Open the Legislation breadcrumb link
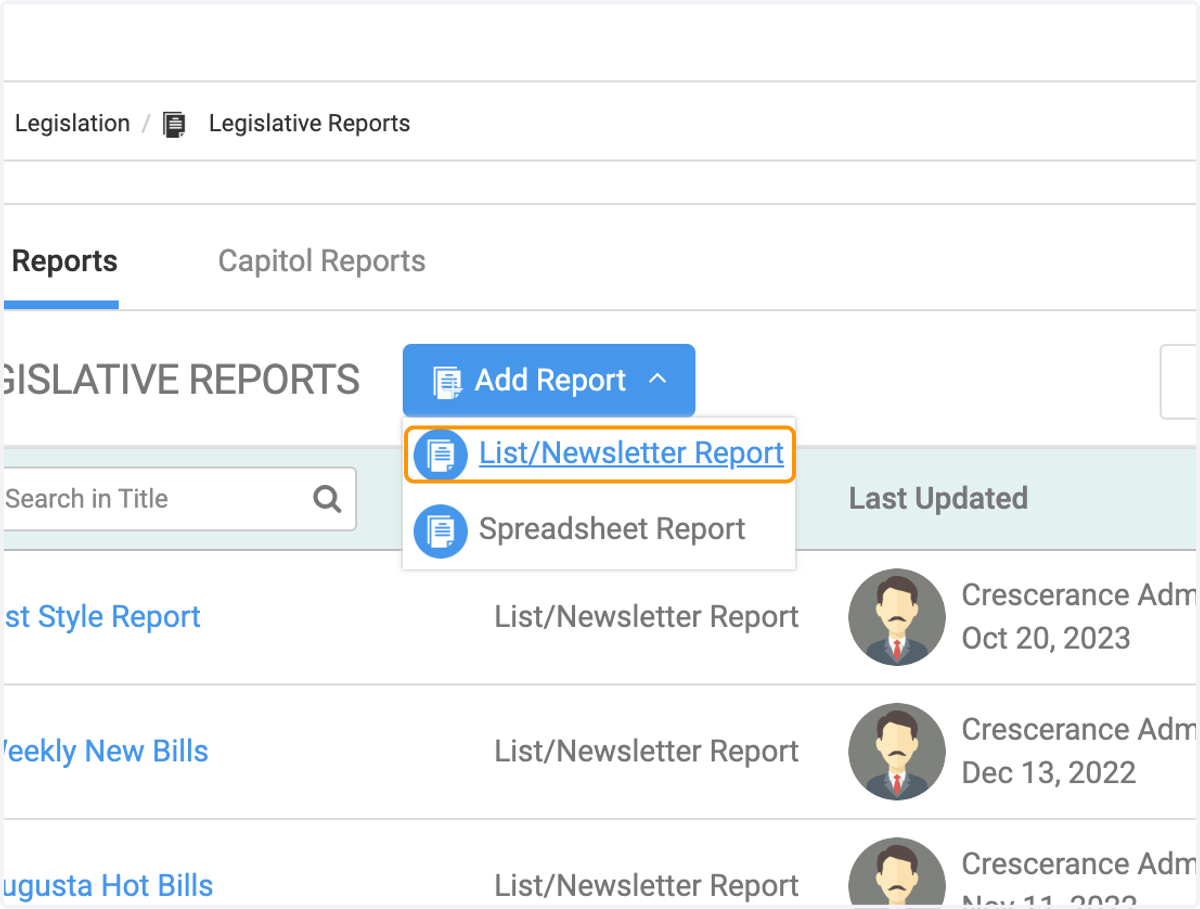The height and width of the screenshot is (909, 1200). point(72,124)
